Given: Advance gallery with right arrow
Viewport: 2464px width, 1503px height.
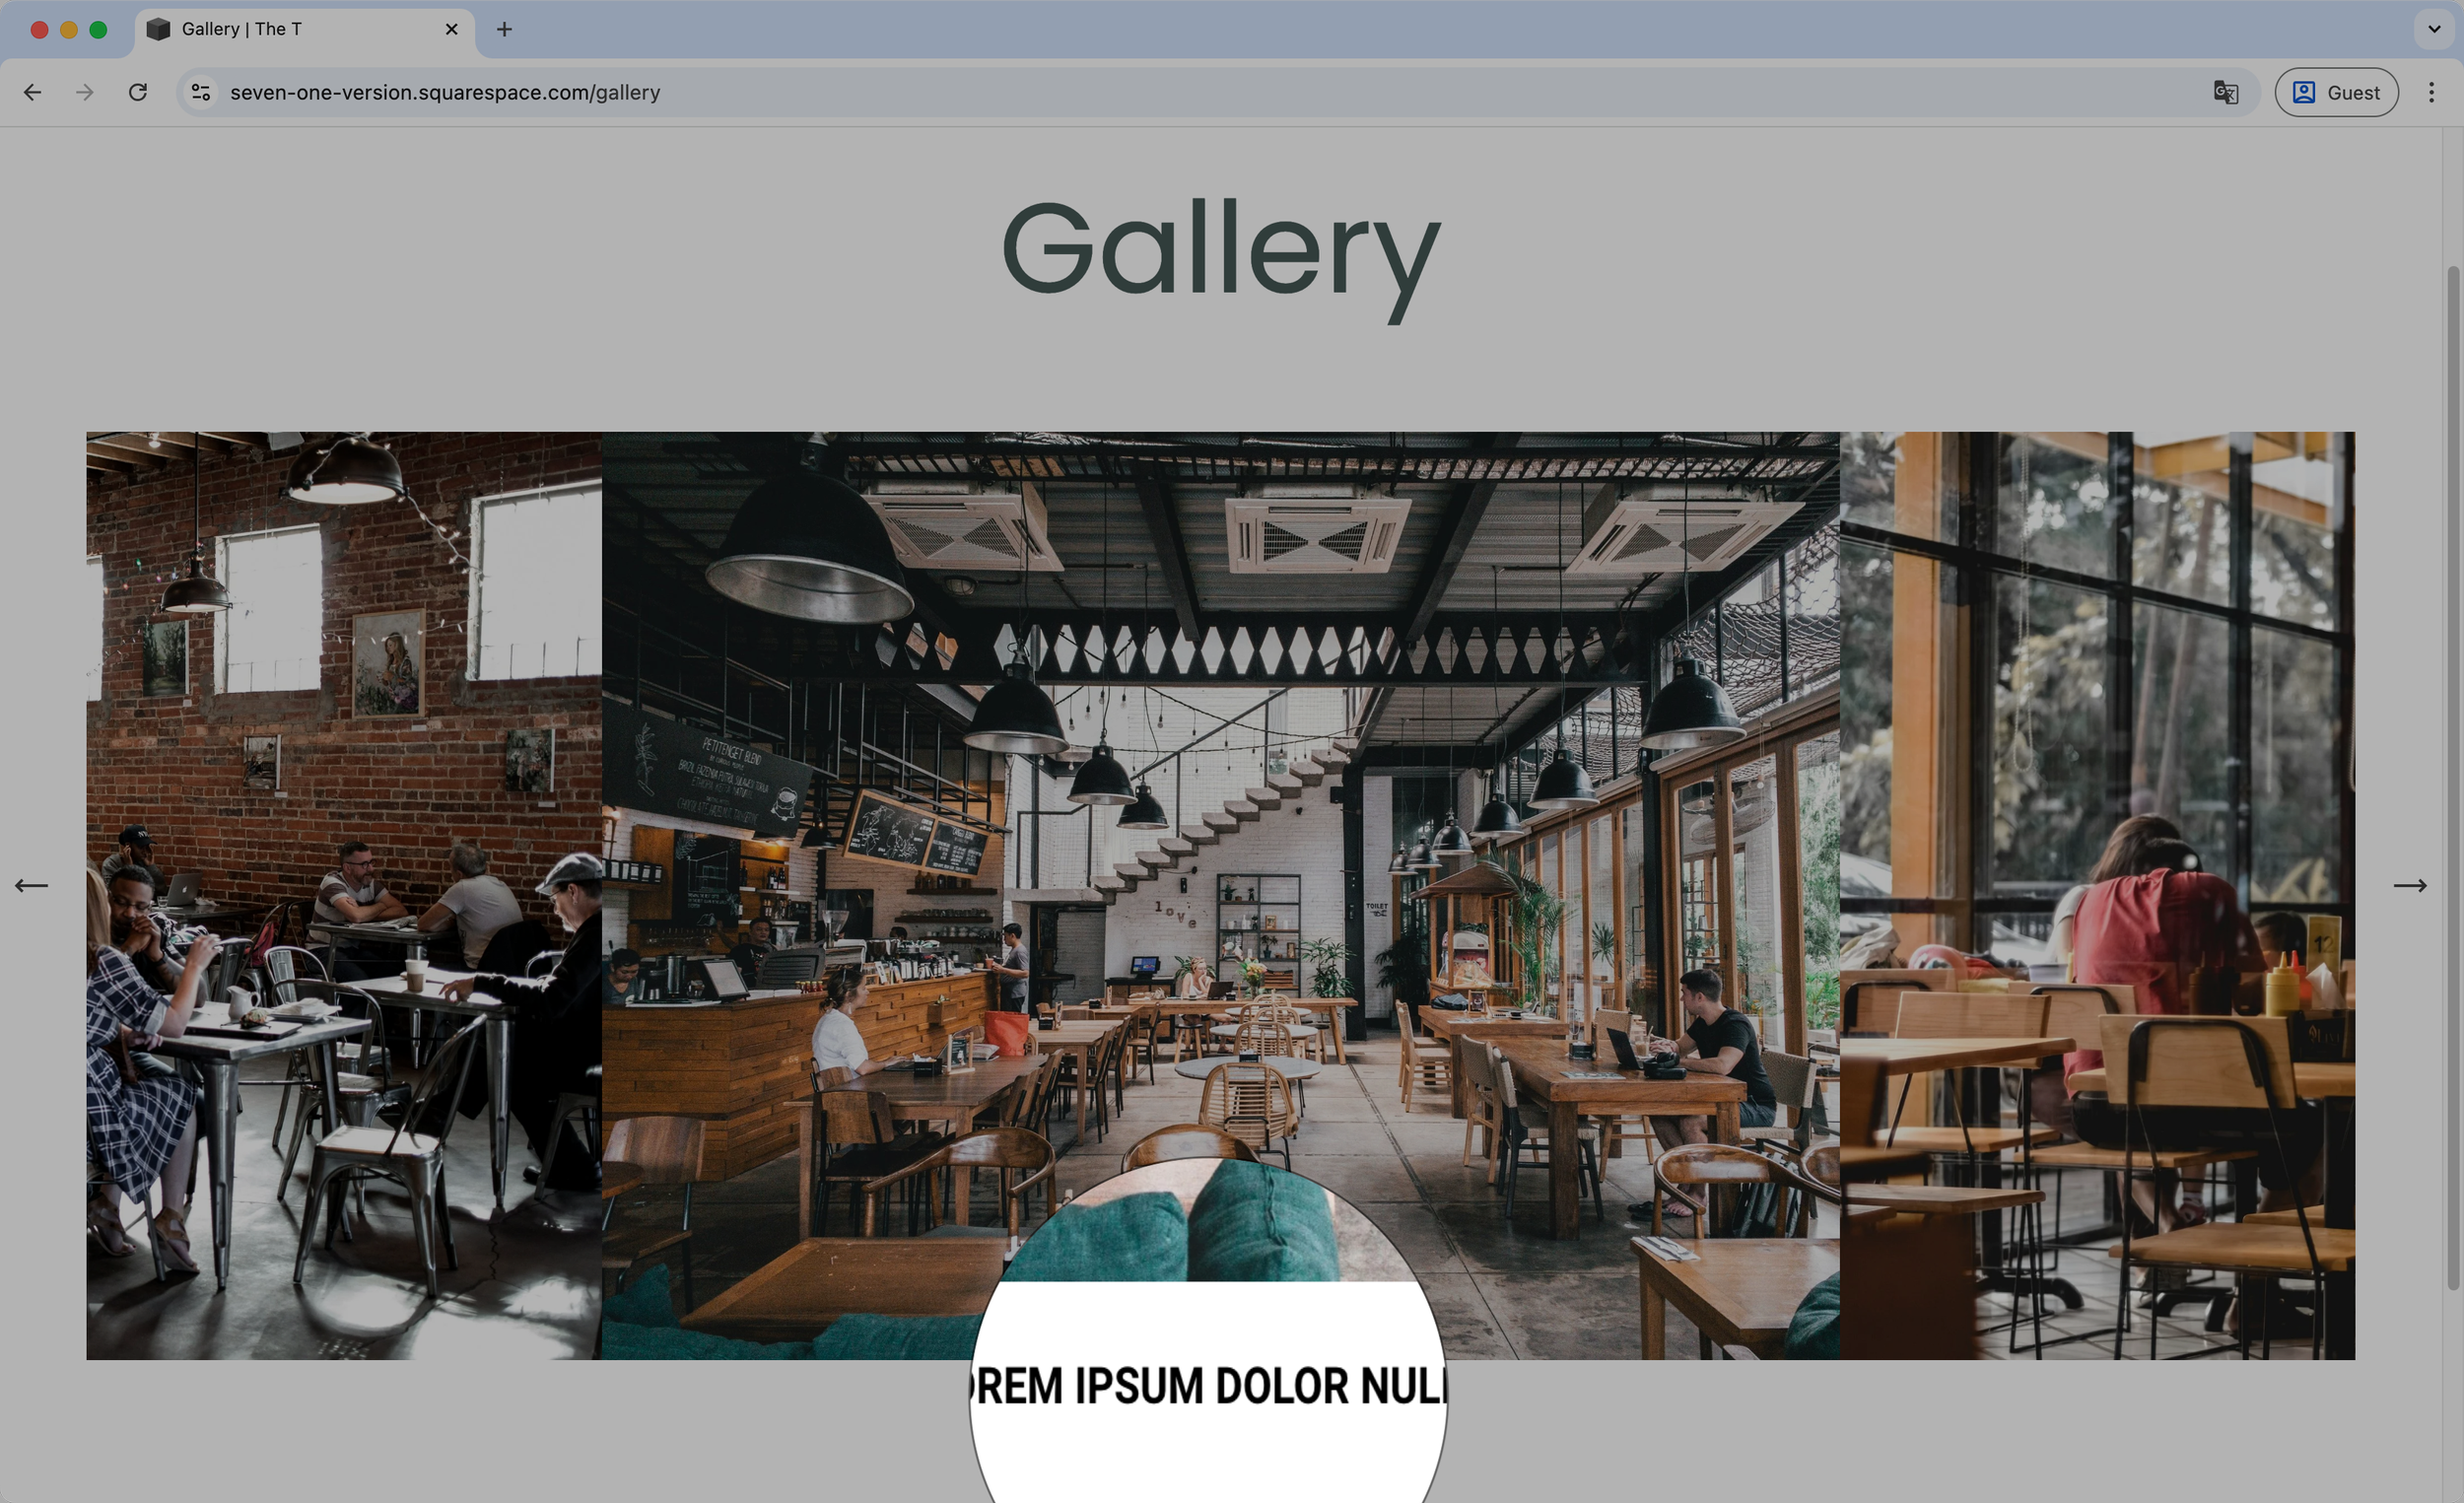Looking at the screenshot, I should click(x=2409, y=885).
